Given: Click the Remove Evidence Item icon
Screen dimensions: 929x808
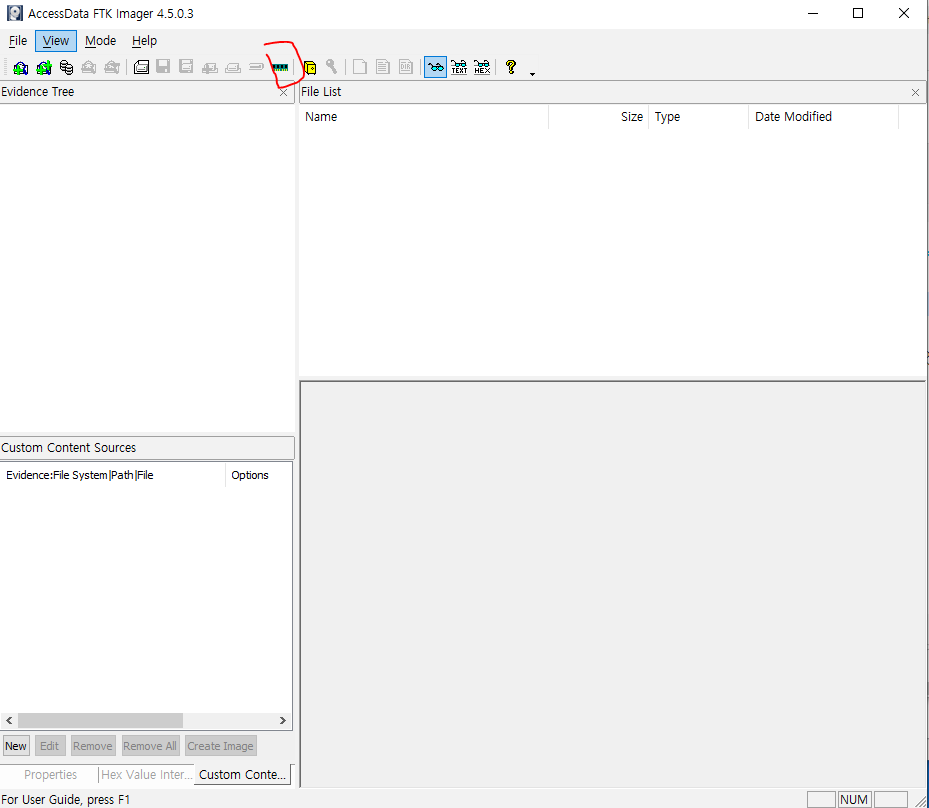Looking at the screenshot, I should coord(89,68).
